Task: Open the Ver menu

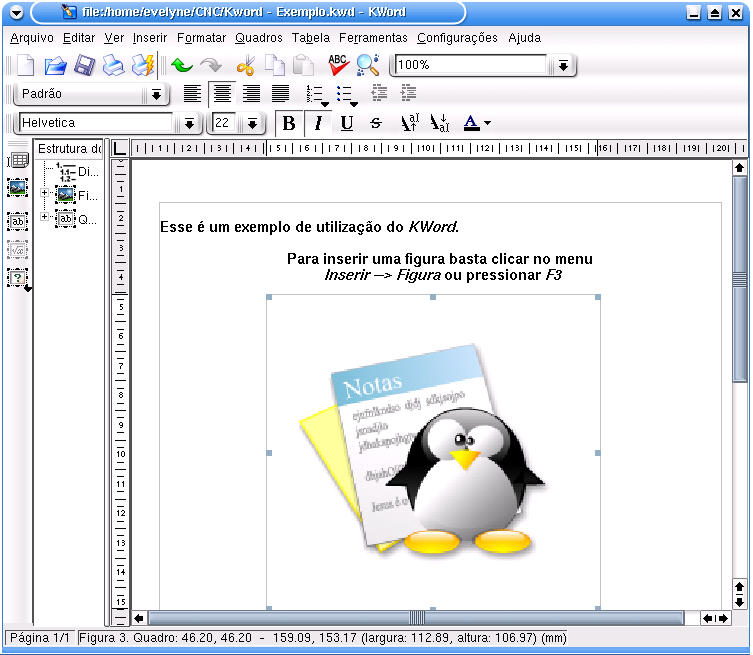Action: pyautogui.click(x=114, y=38)
